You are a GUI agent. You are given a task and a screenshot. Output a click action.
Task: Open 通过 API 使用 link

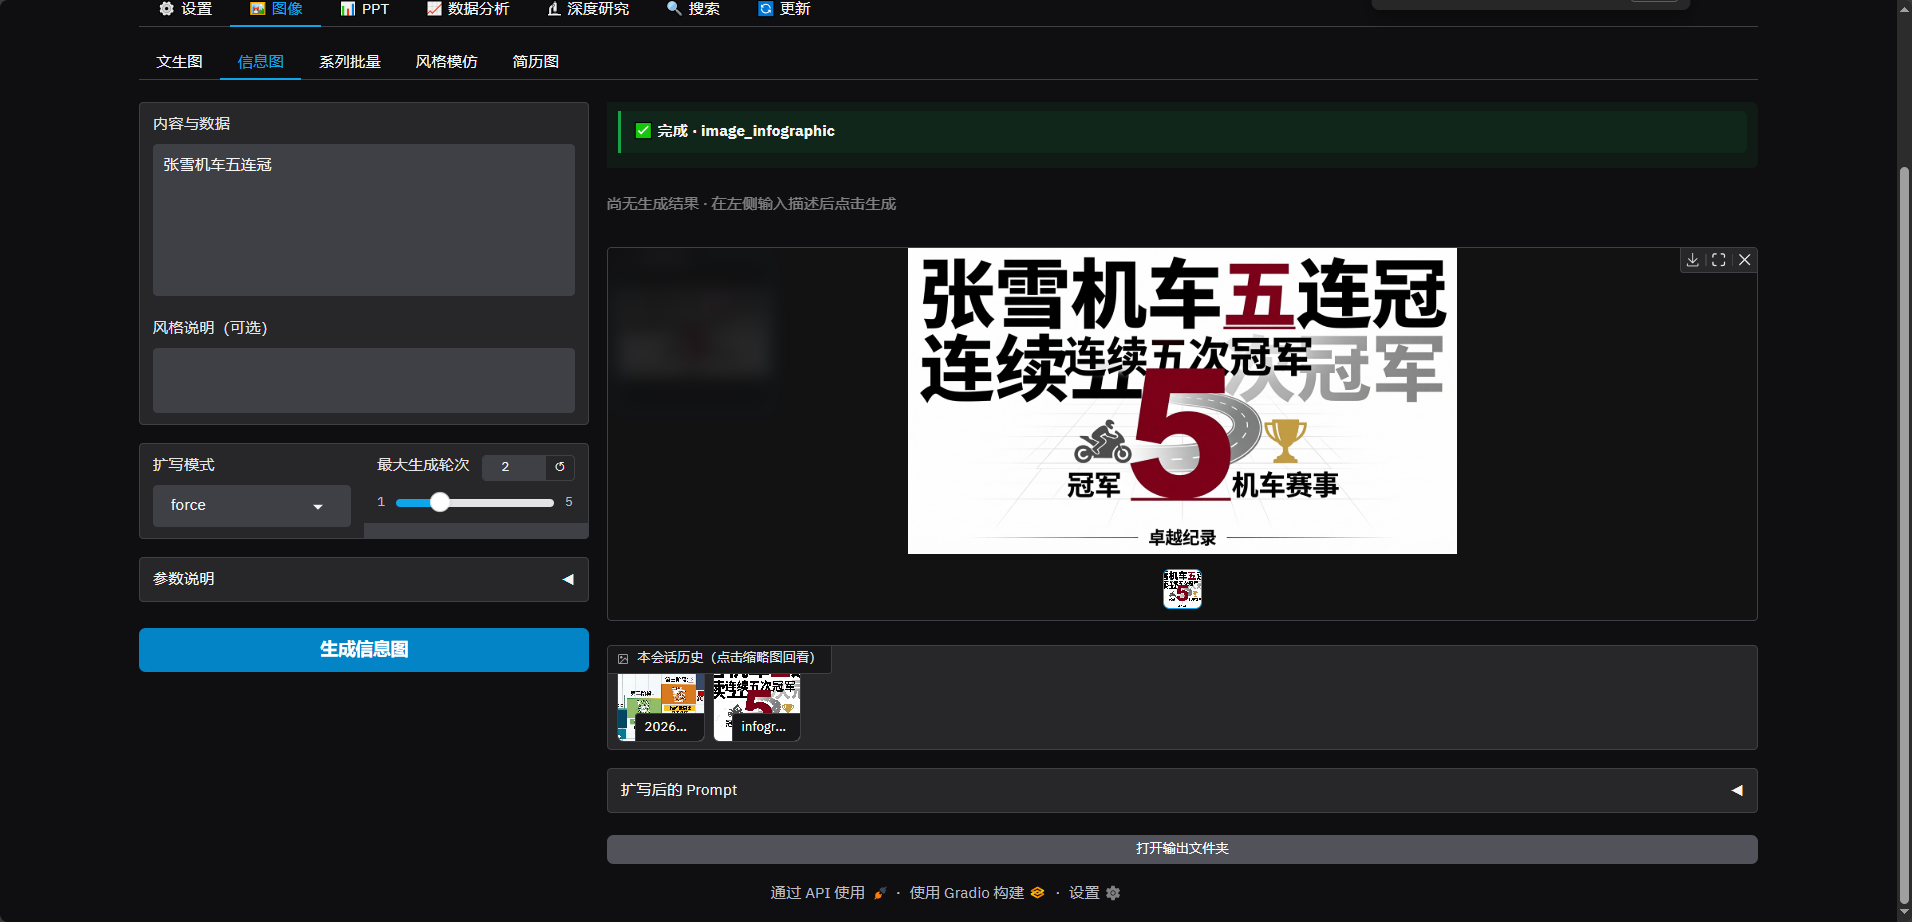(828, 893)
